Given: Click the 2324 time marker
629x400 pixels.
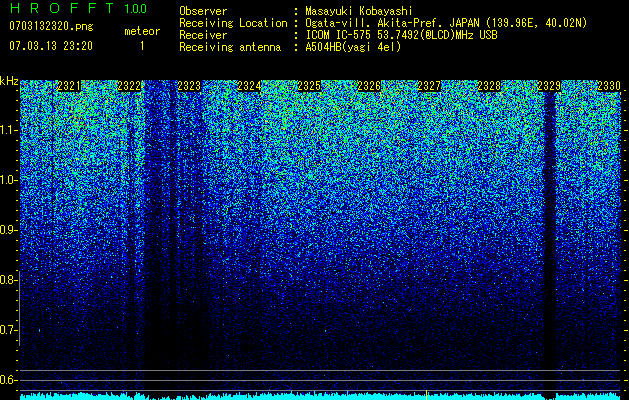Looking at the screenshot, I should tap(249, 86).
